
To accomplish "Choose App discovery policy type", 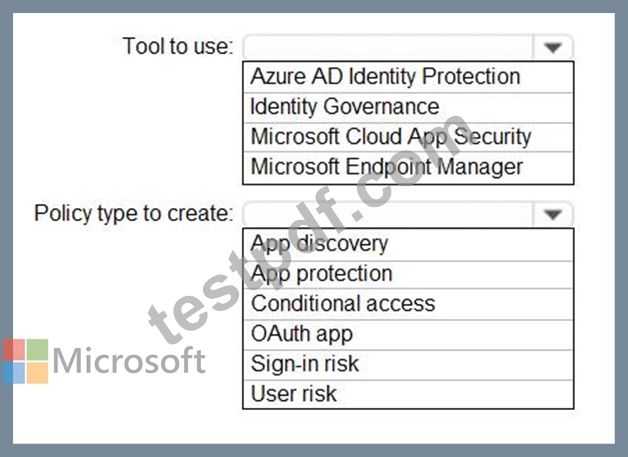I will 408,244.
